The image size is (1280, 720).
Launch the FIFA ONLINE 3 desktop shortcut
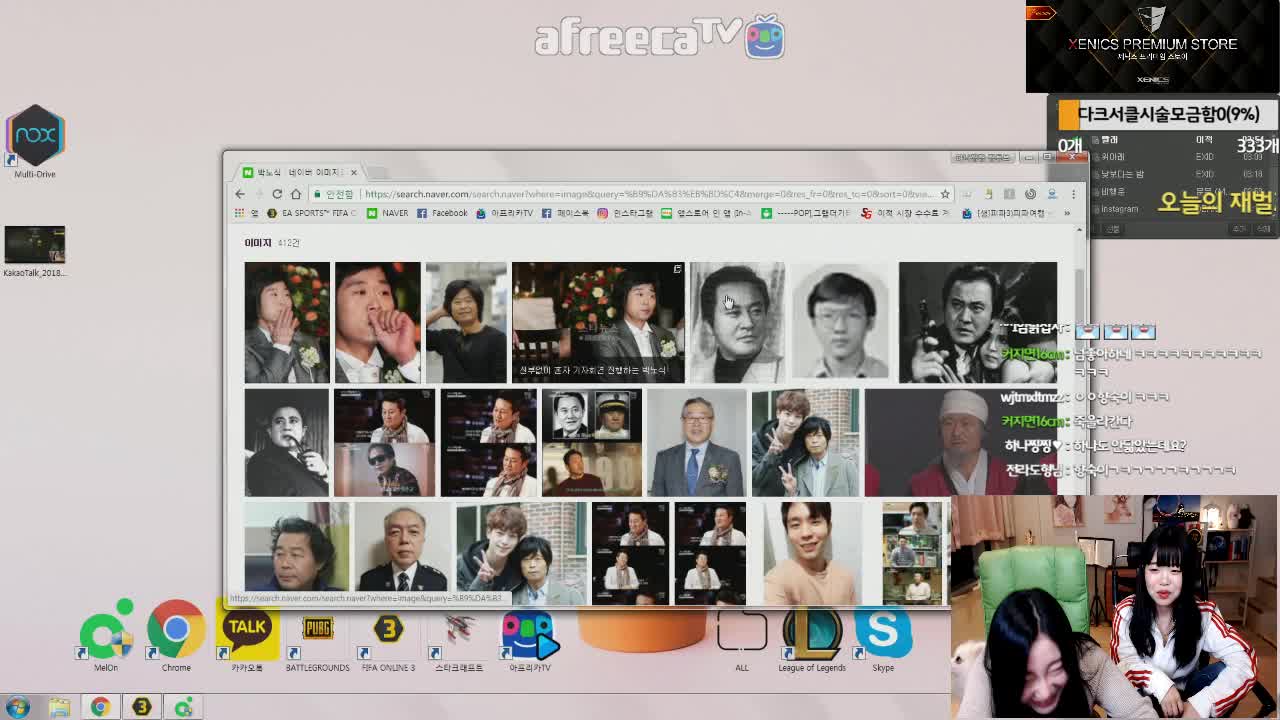(x=388, y=632)
